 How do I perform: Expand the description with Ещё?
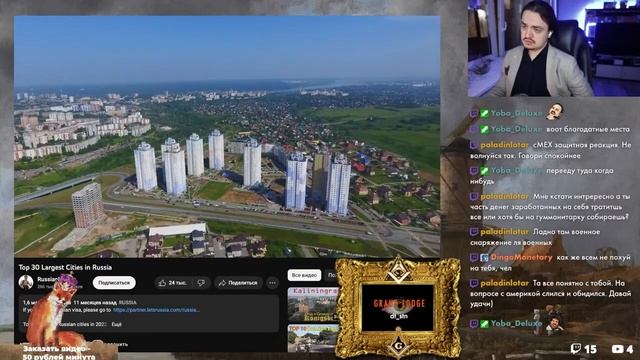tap(116, 324)
